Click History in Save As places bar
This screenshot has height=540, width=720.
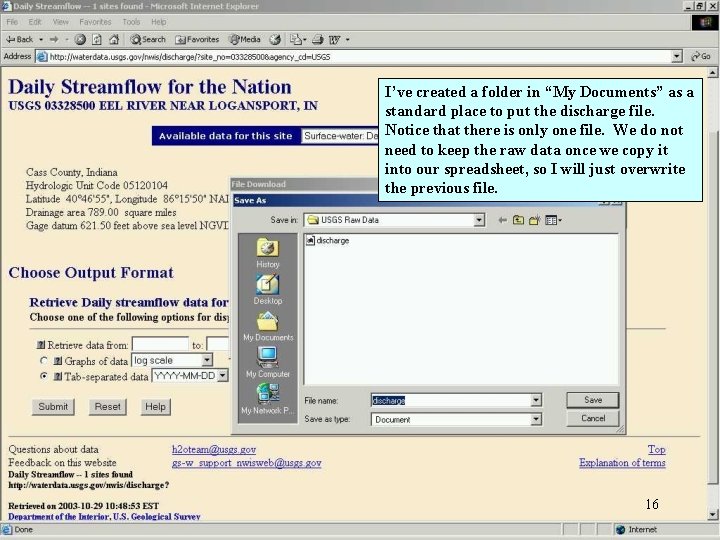268,253
